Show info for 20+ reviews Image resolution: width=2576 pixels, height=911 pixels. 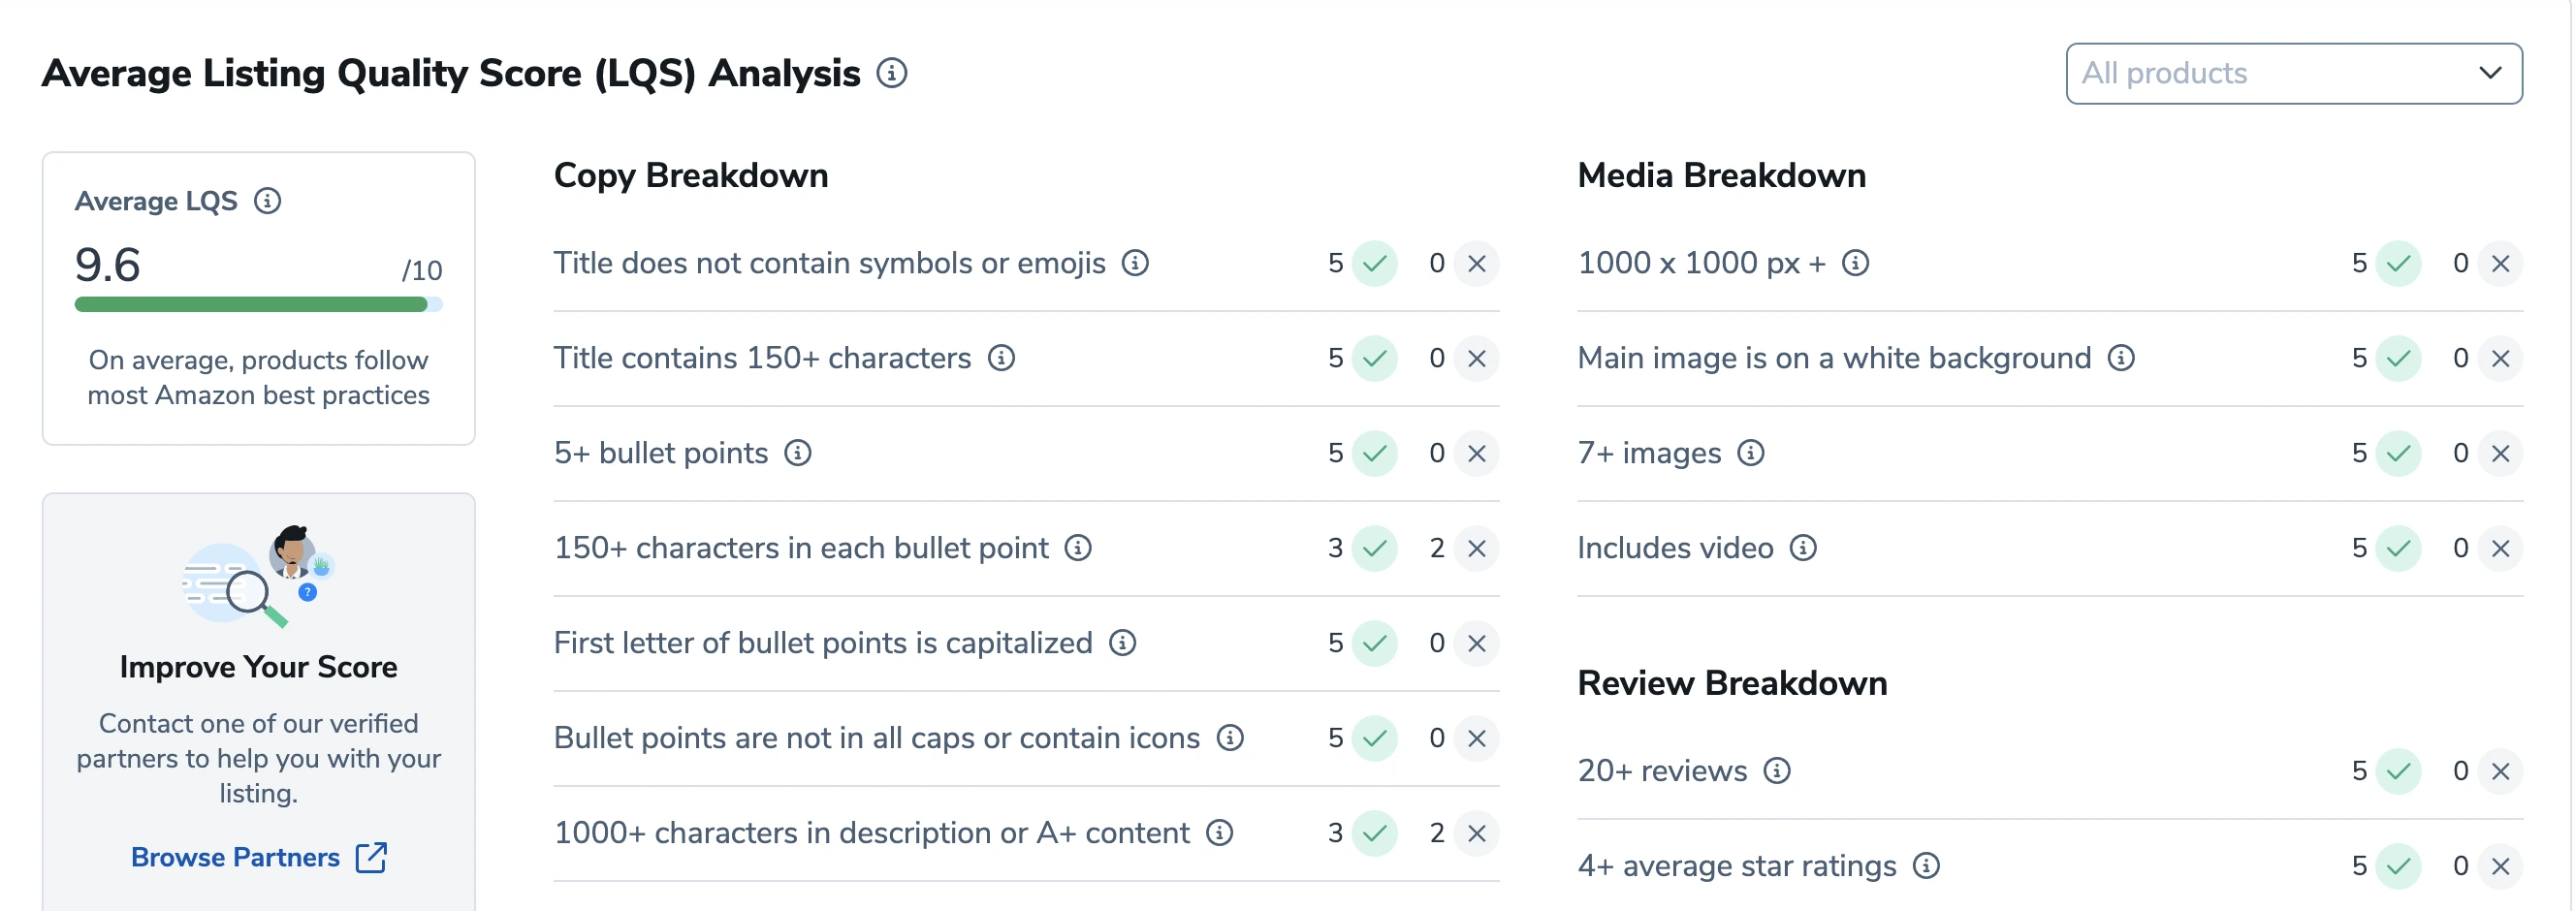click(1776, 771)
